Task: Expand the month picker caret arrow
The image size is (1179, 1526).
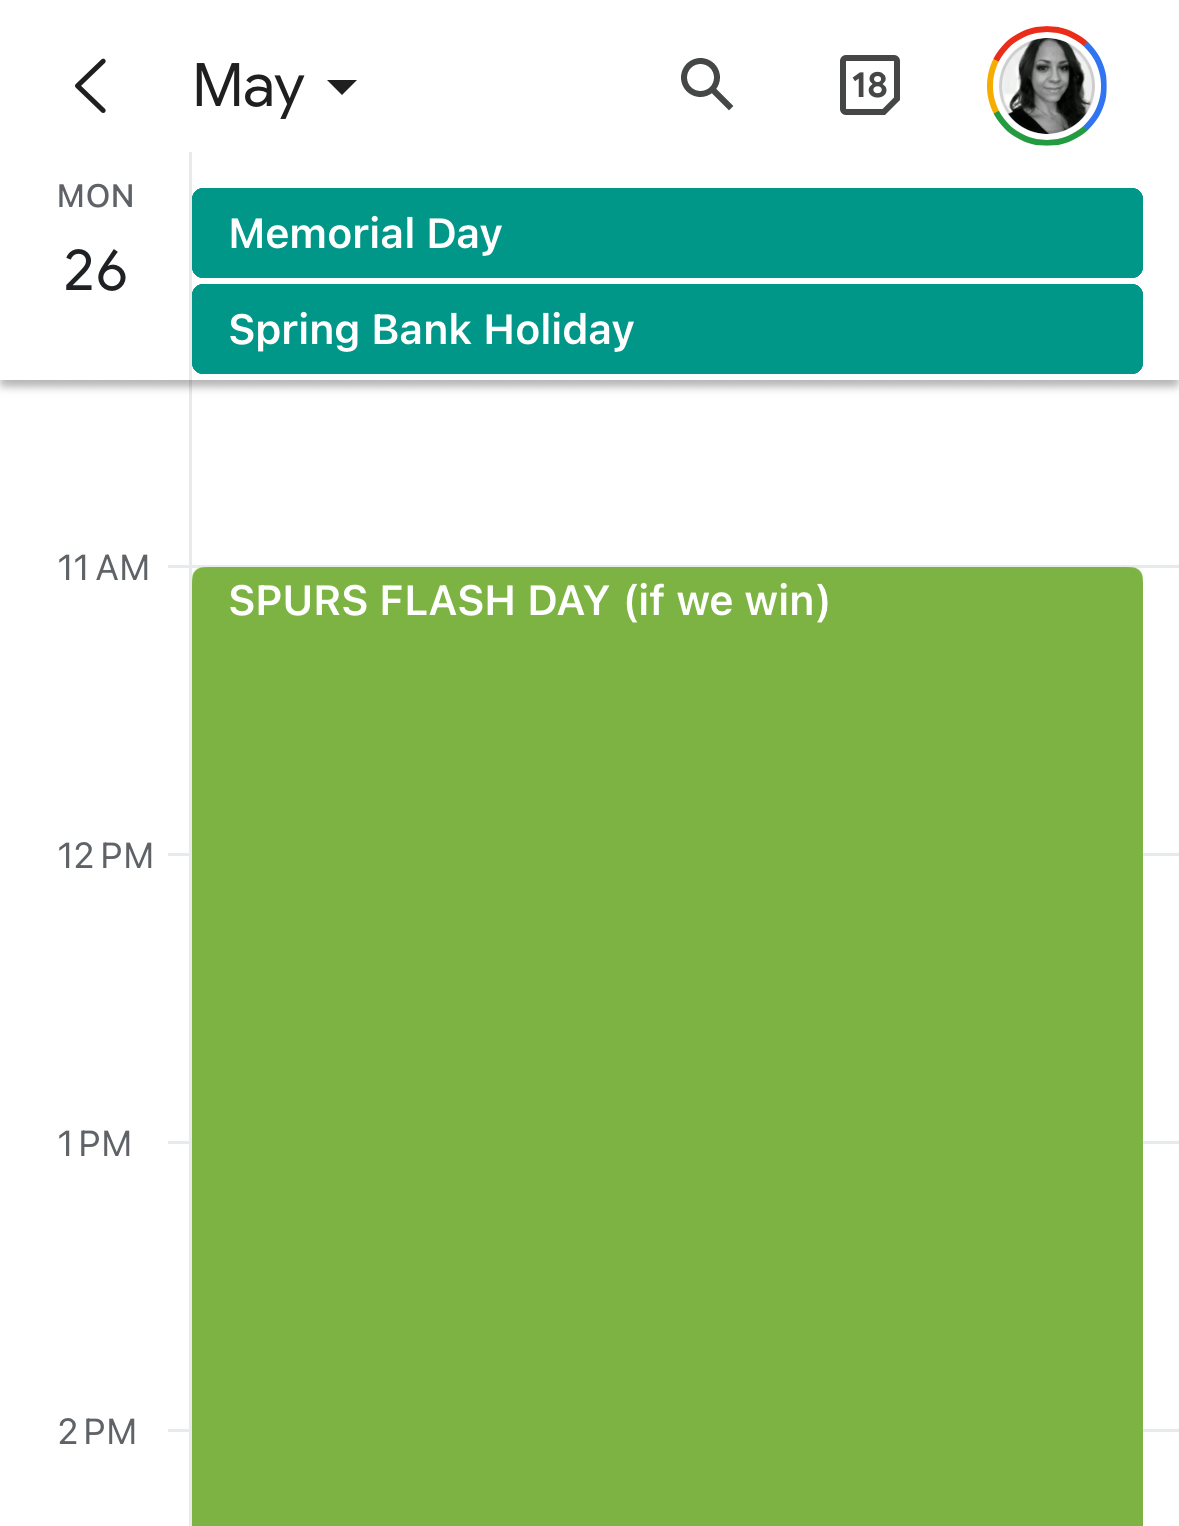Action: (x=342, y=87)
